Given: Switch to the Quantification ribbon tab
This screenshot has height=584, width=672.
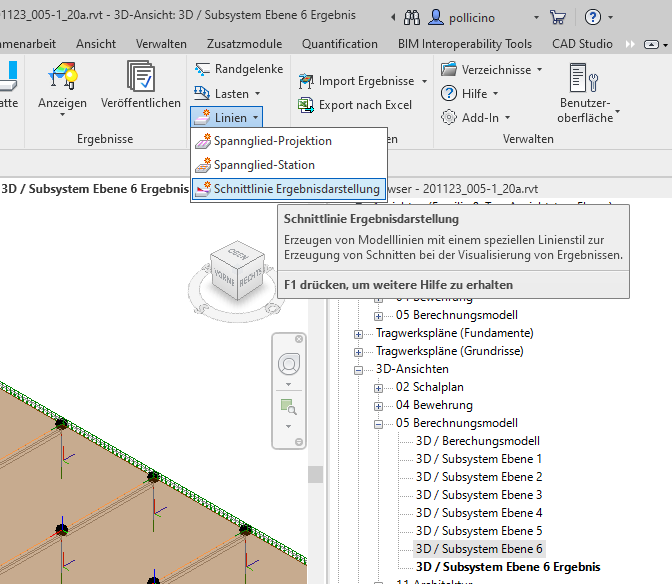Looking at the screenshot, I should click(340, 44).
